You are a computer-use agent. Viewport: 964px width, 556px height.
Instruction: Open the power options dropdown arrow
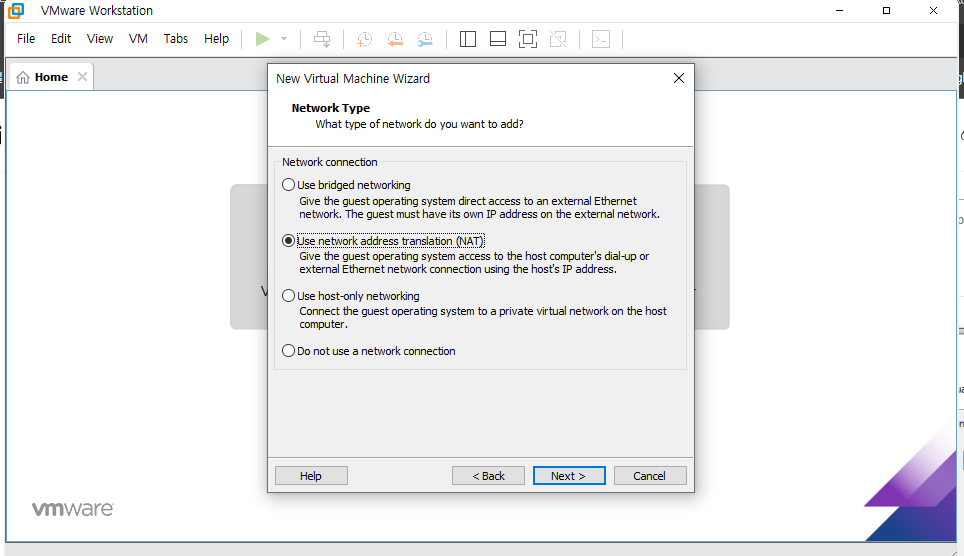(284, 39)
